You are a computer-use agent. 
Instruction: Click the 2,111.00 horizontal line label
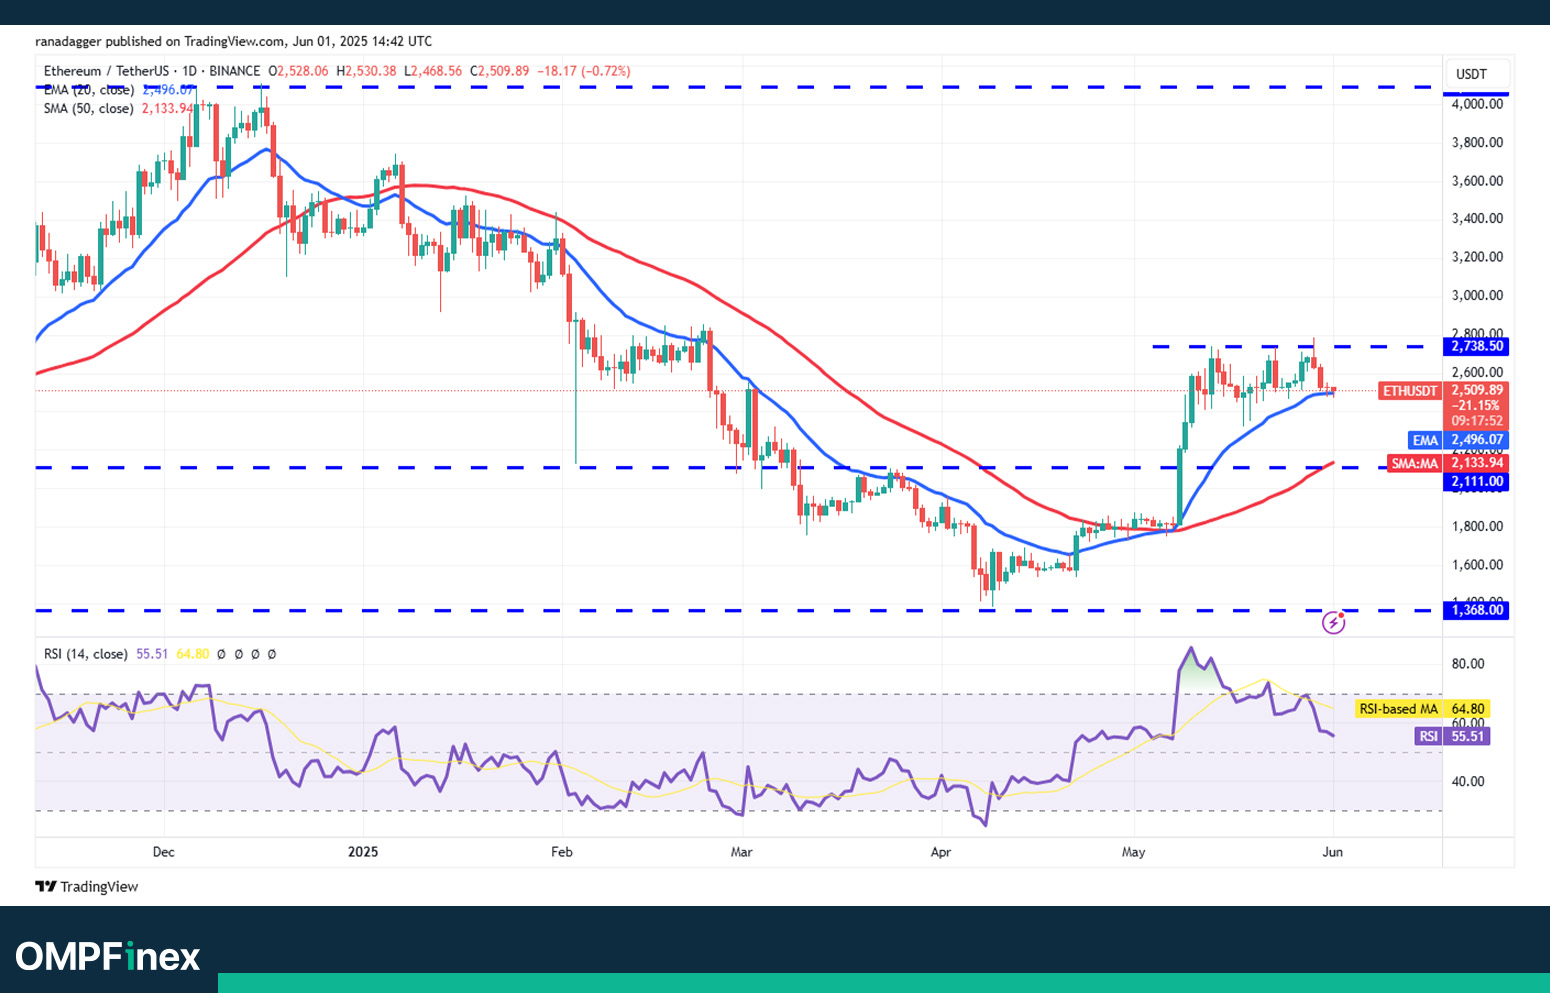(x=1476, y=482)
